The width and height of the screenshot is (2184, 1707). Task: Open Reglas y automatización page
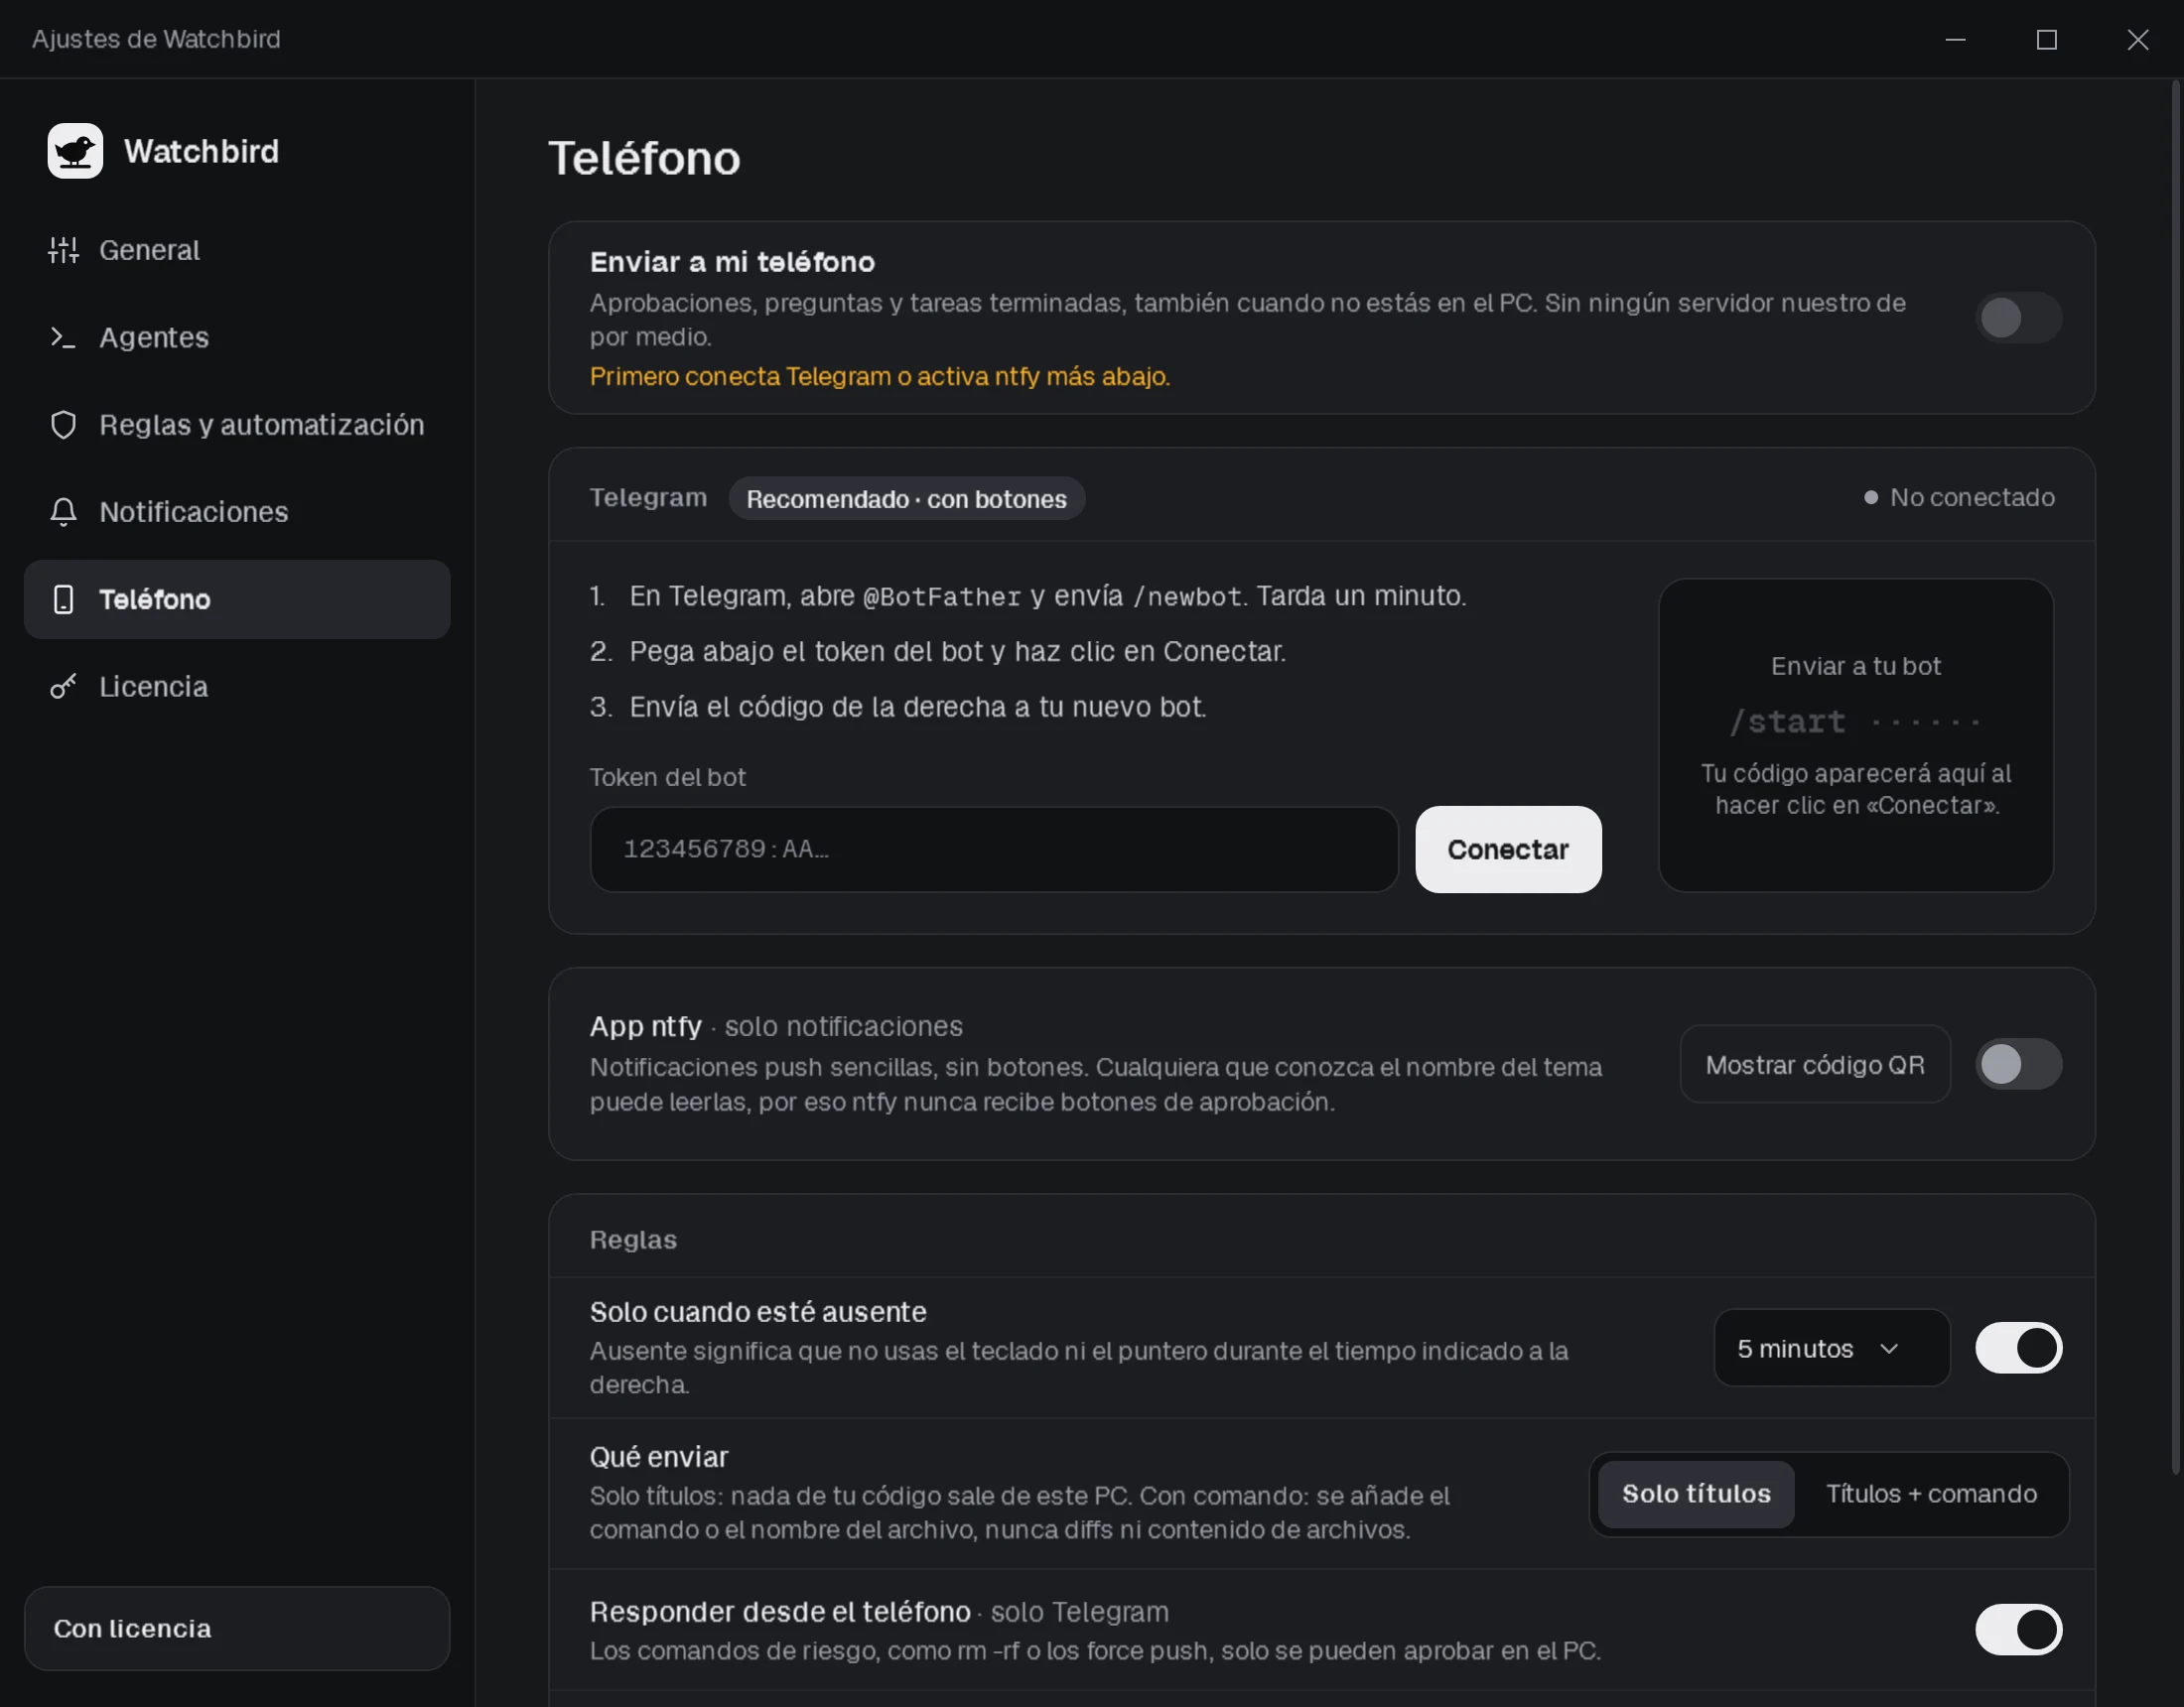tap(237, 425)
